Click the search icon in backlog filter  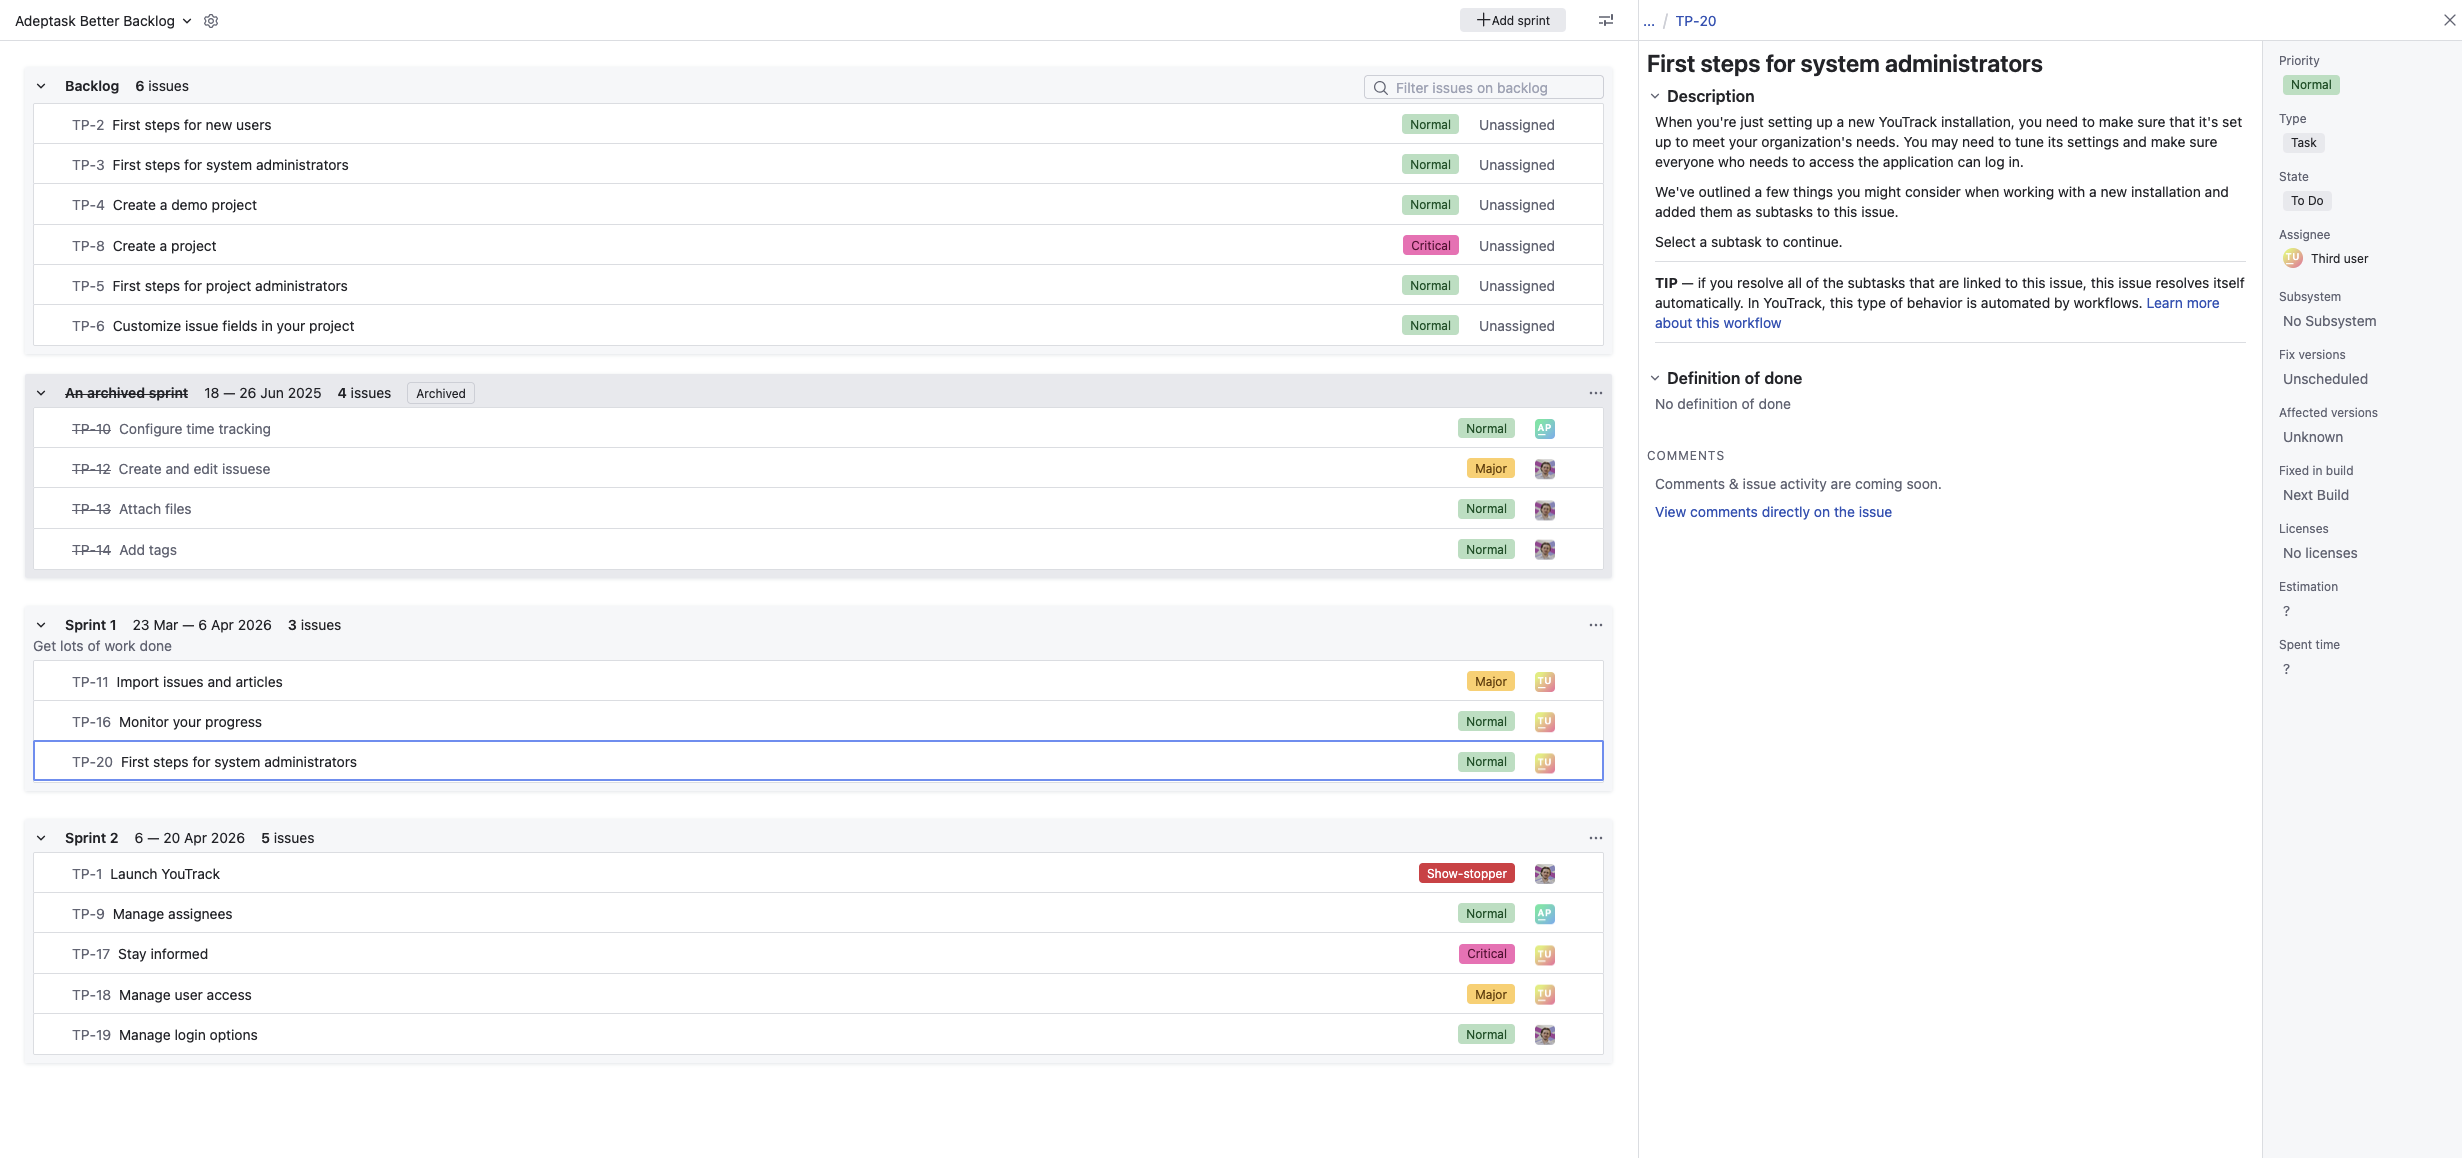pyautogui.click(x=1381, y=88)
